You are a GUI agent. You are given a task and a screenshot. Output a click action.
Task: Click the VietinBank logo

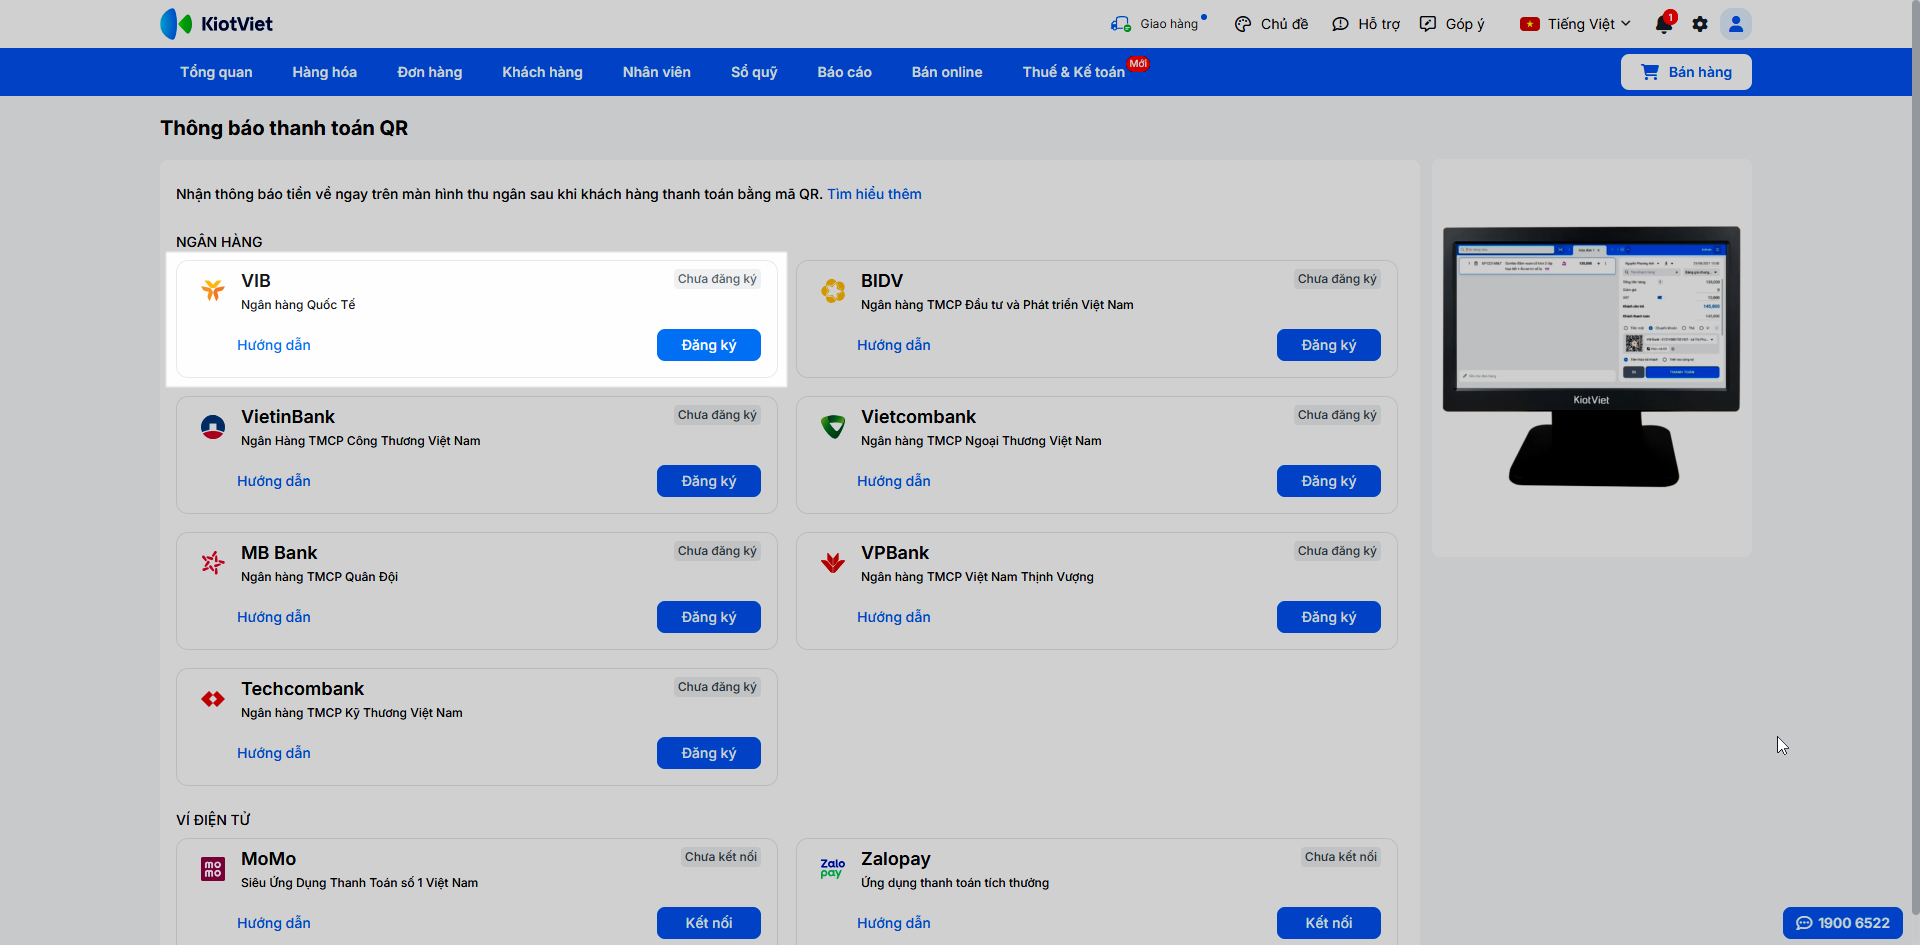(213, 426)
